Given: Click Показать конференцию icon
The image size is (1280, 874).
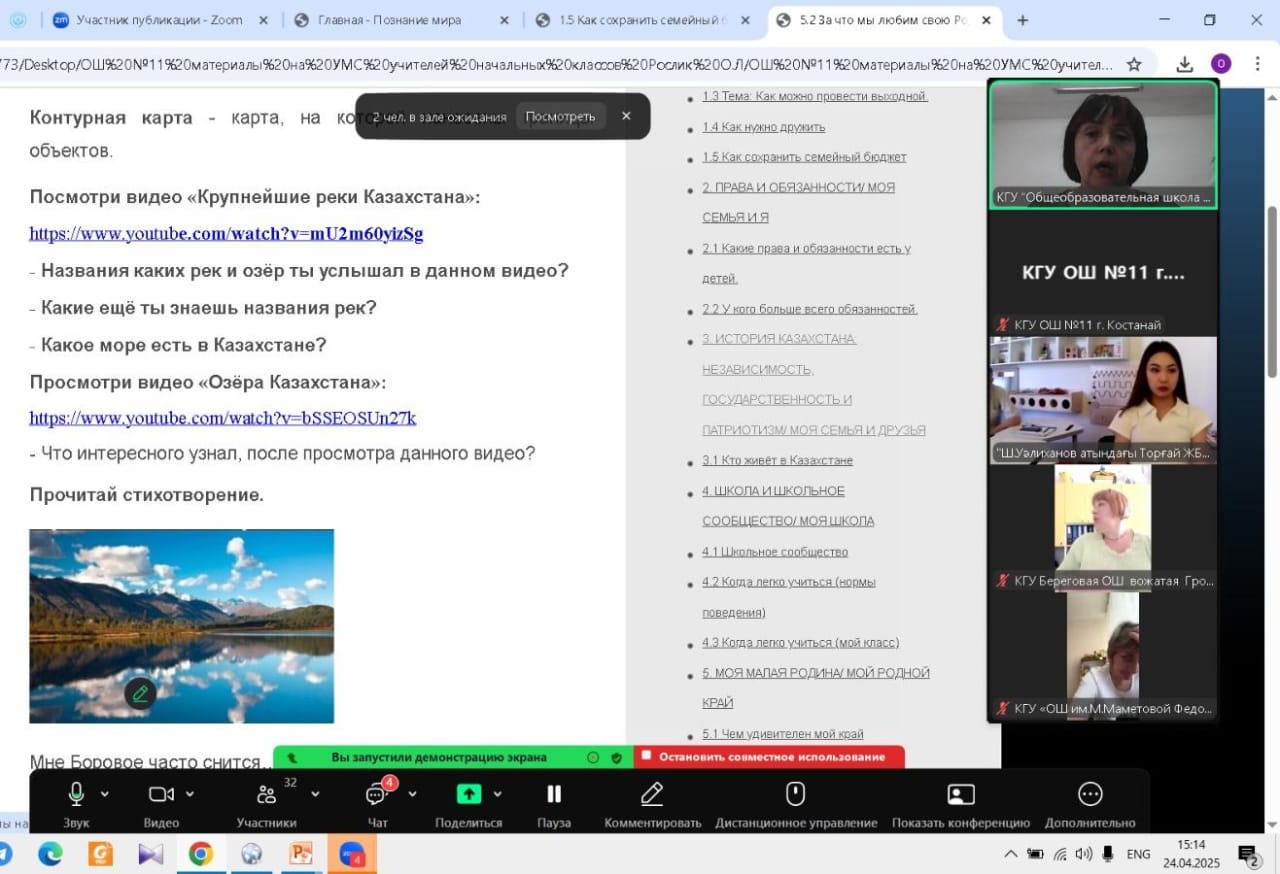Looking at the screenshot, I should point(960,794).
